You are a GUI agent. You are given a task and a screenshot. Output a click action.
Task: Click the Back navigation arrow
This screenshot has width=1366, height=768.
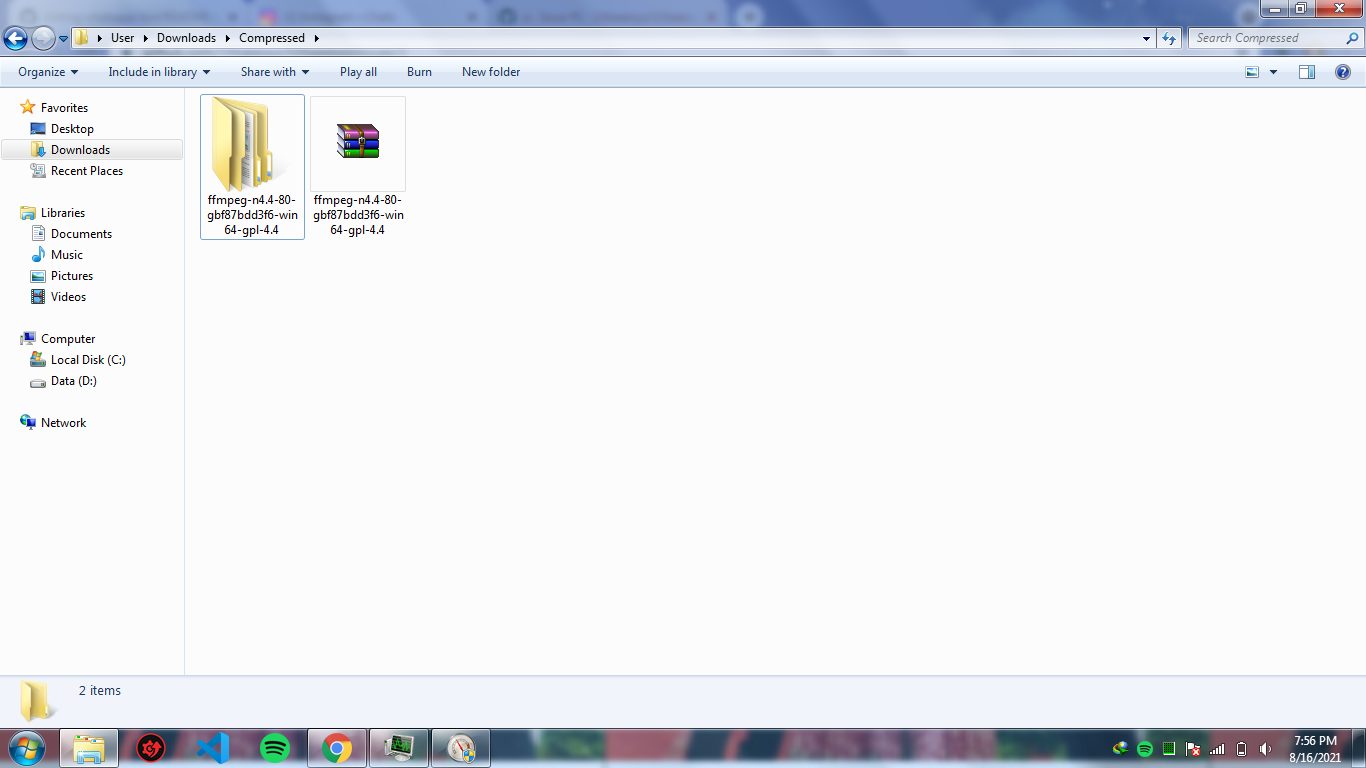(x=16, y=38)
